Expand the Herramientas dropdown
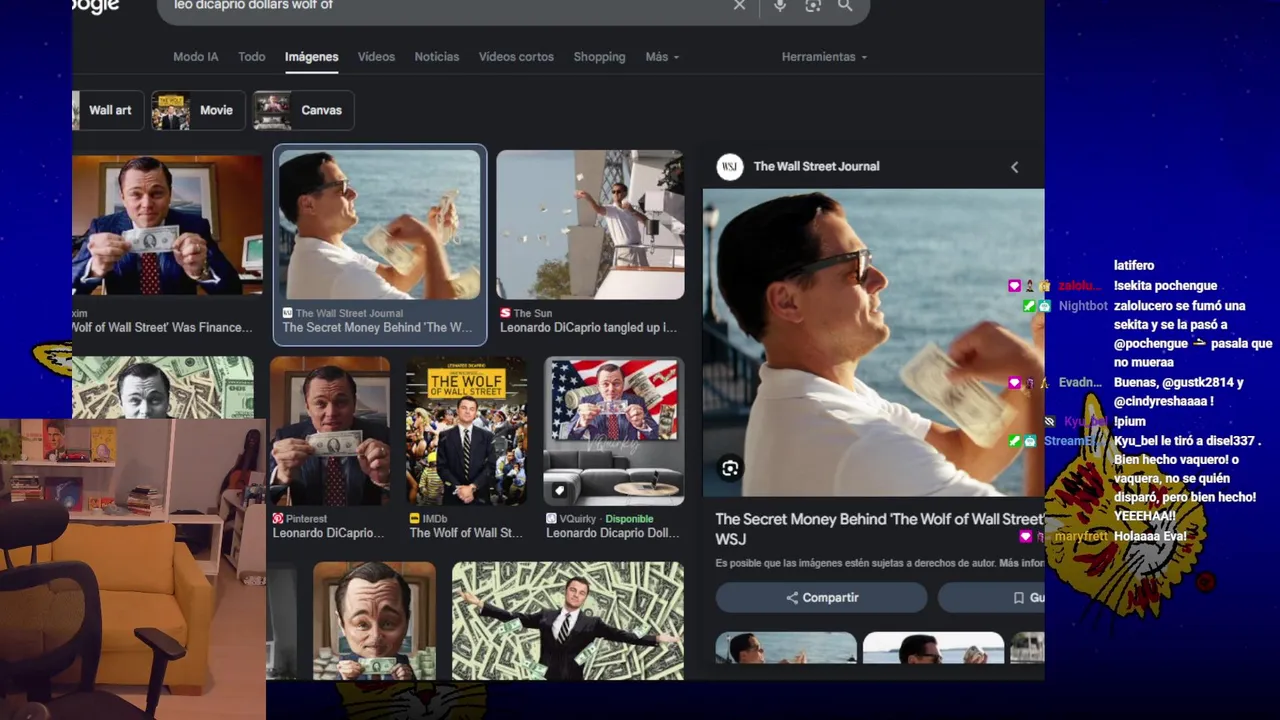The image size is (1280, 720). (824, 57)
